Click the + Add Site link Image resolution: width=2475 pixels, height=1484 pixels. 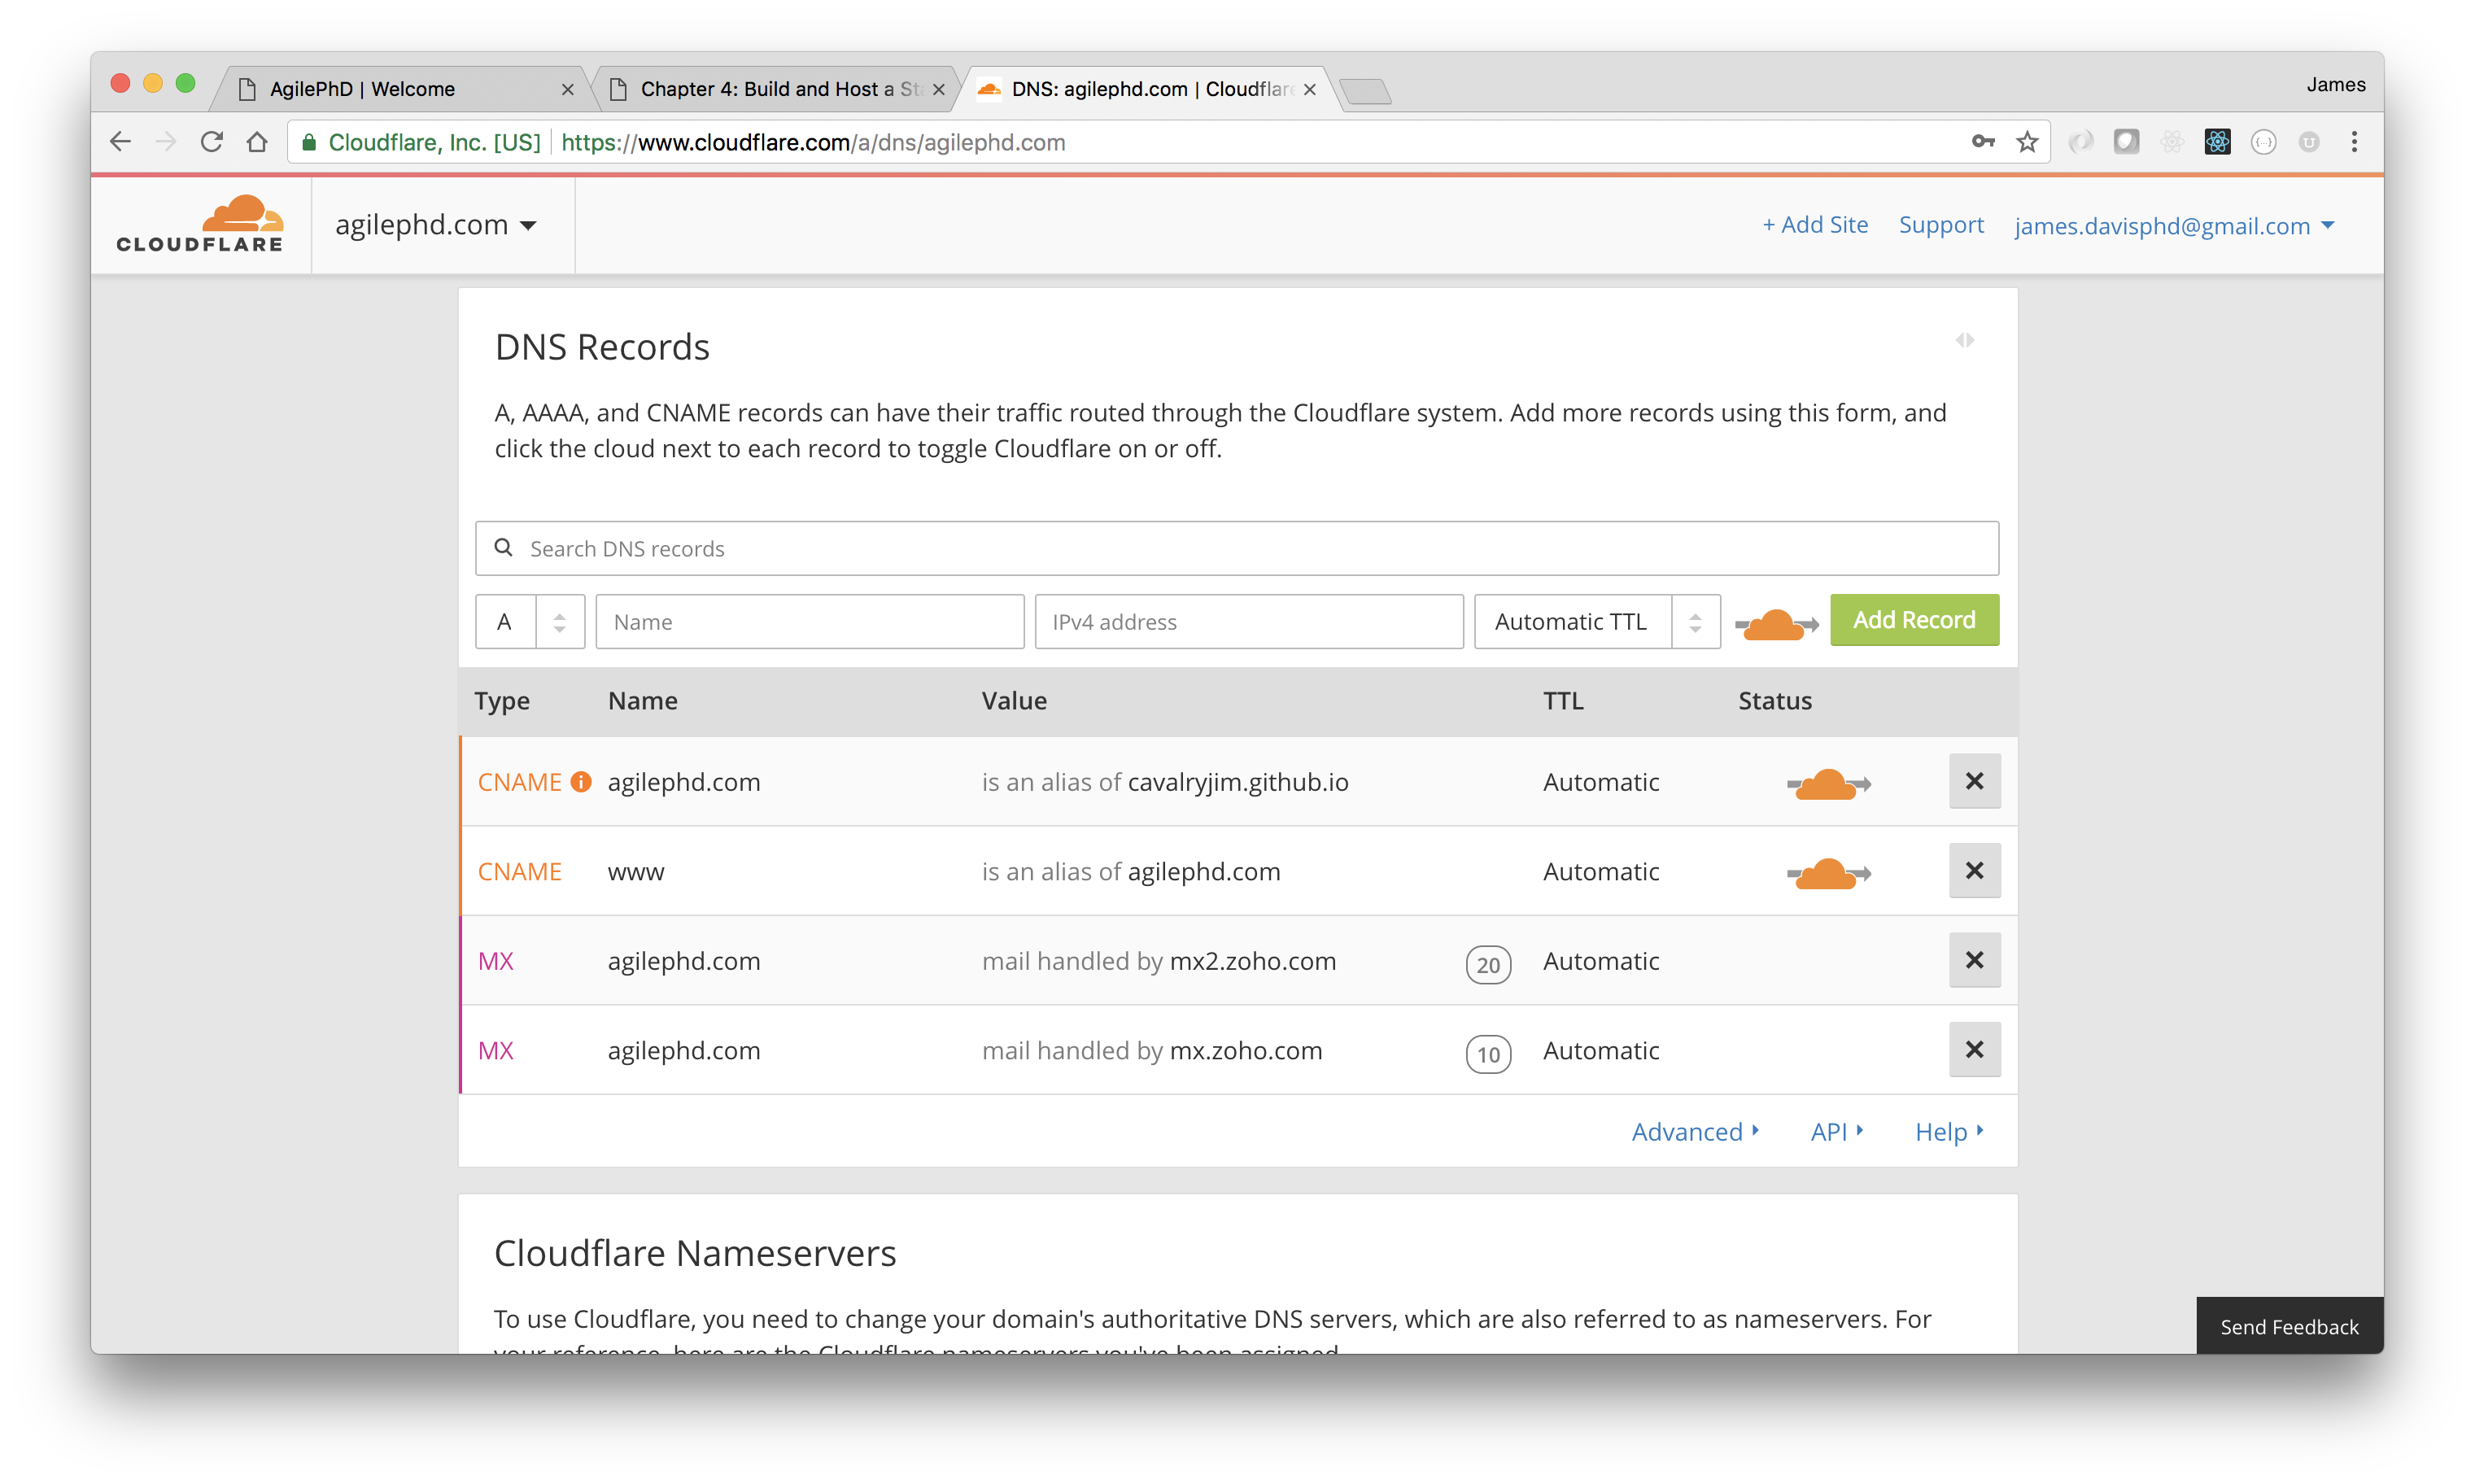(1814, 225)
